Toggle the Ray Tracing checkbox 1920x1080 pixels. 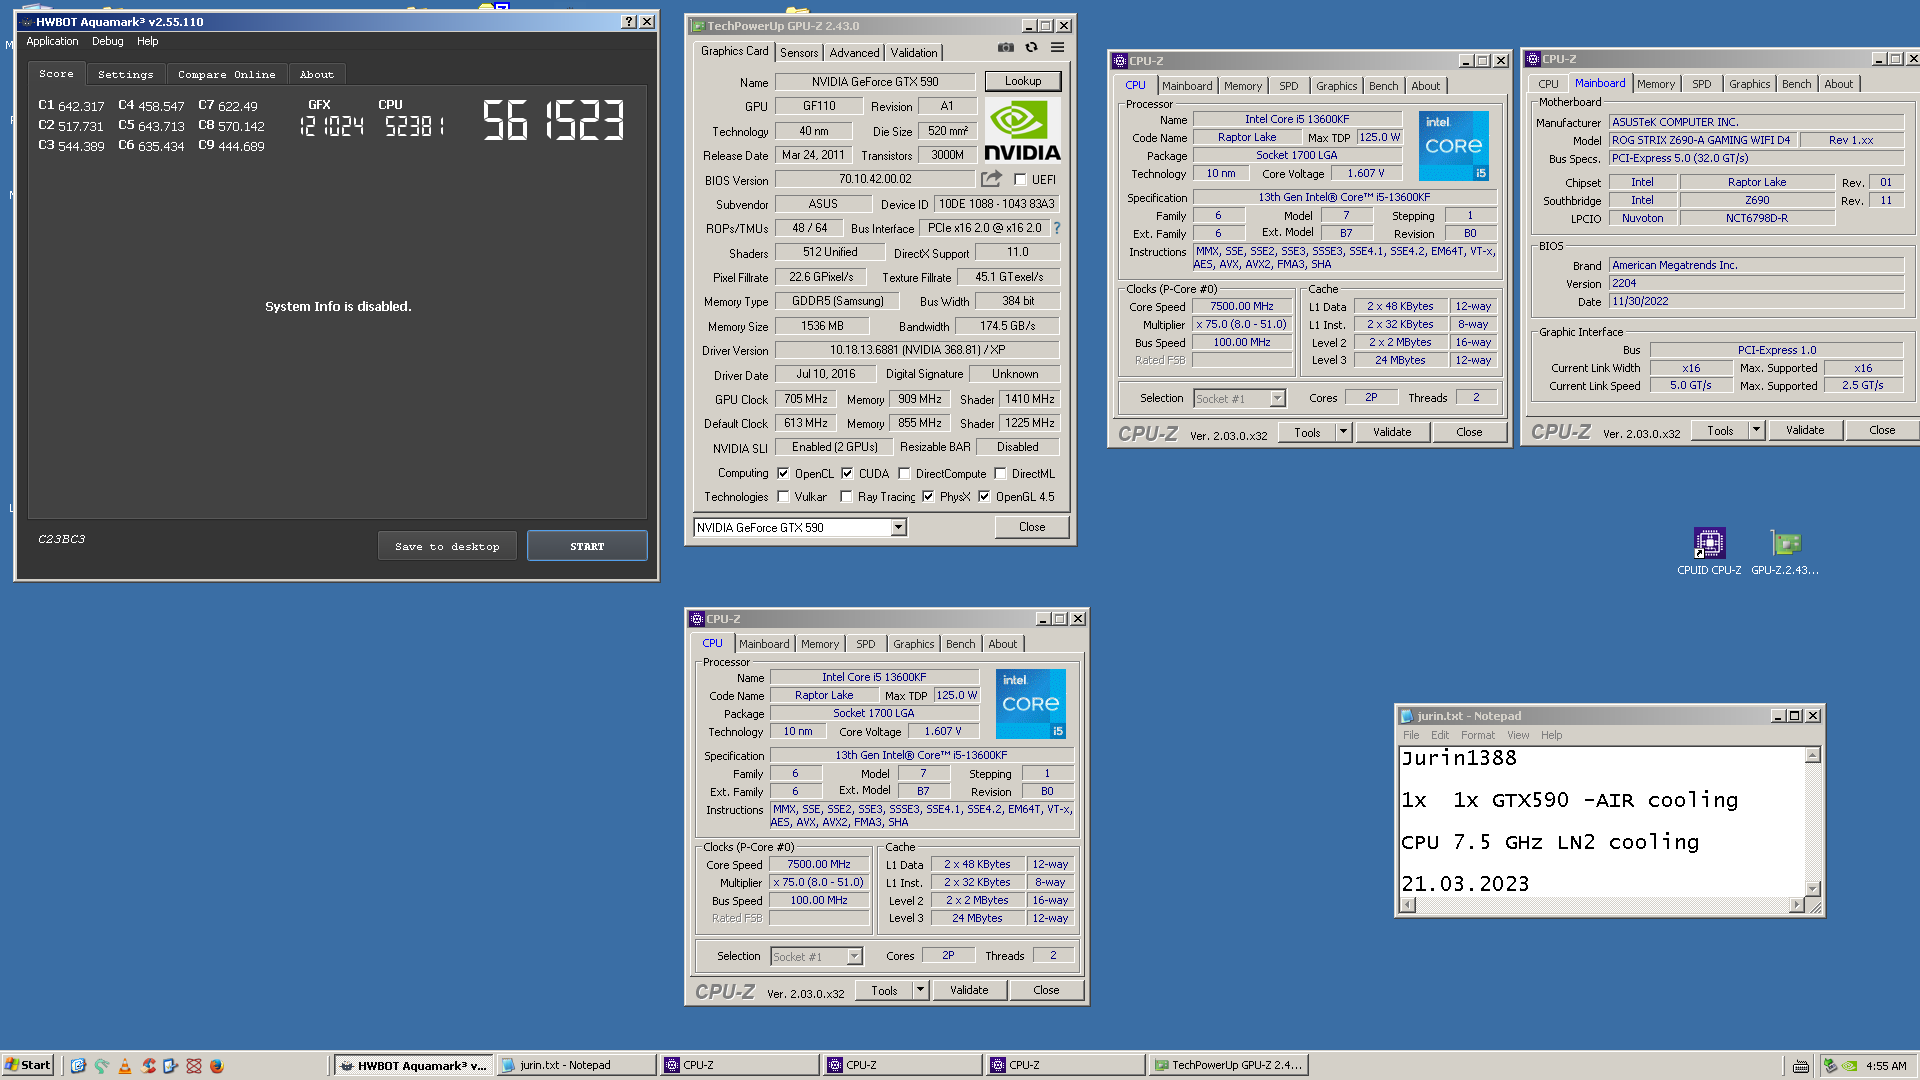pos(846,497)
